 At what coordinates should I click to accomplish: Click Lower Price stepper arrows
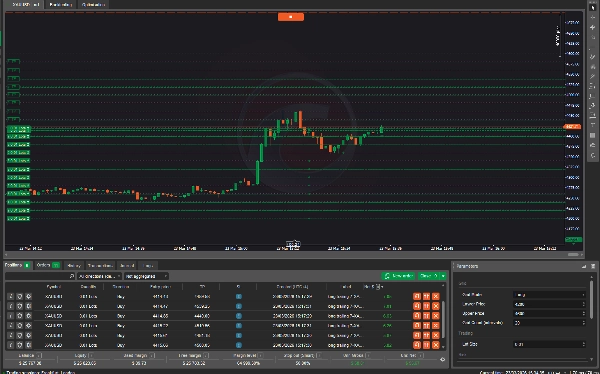(584, 304)
